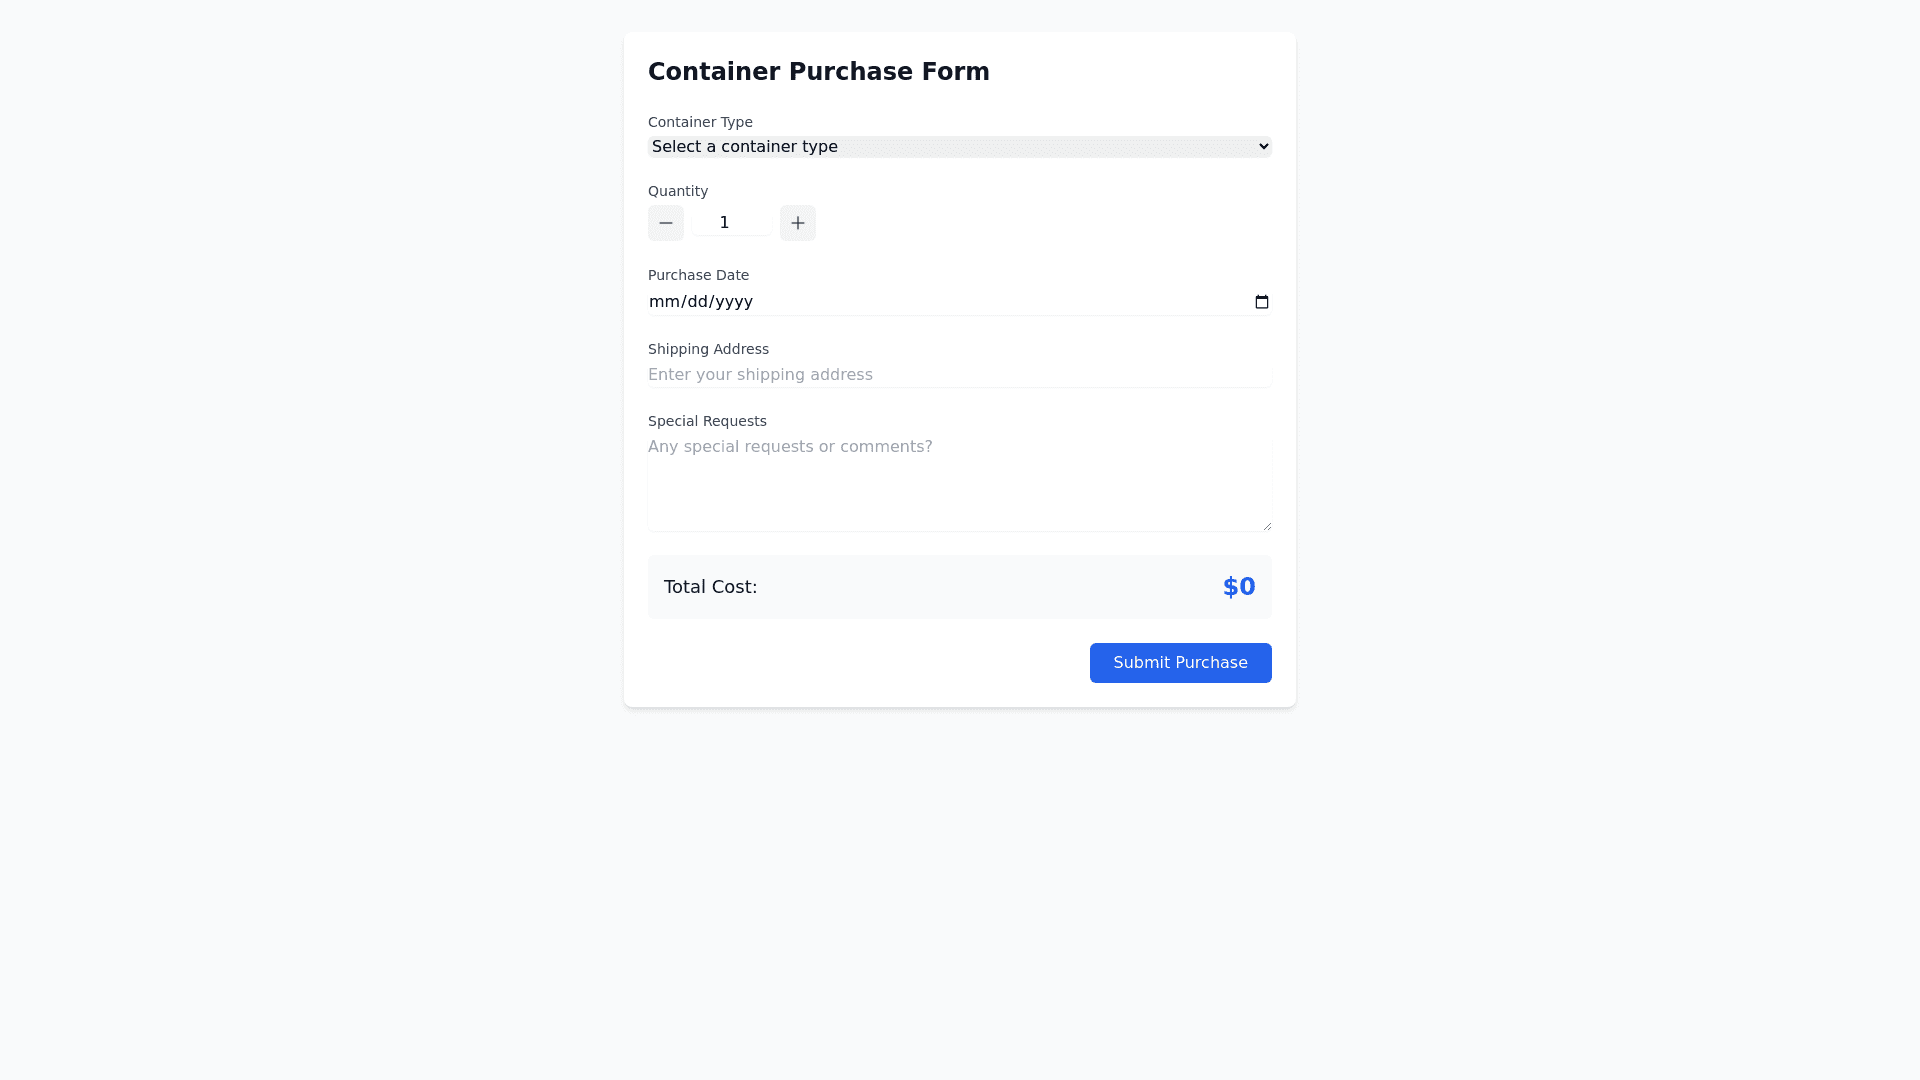The image size is (1920, 1080).
Task: Click the plus quantity icon
Action: pos(798,223)
